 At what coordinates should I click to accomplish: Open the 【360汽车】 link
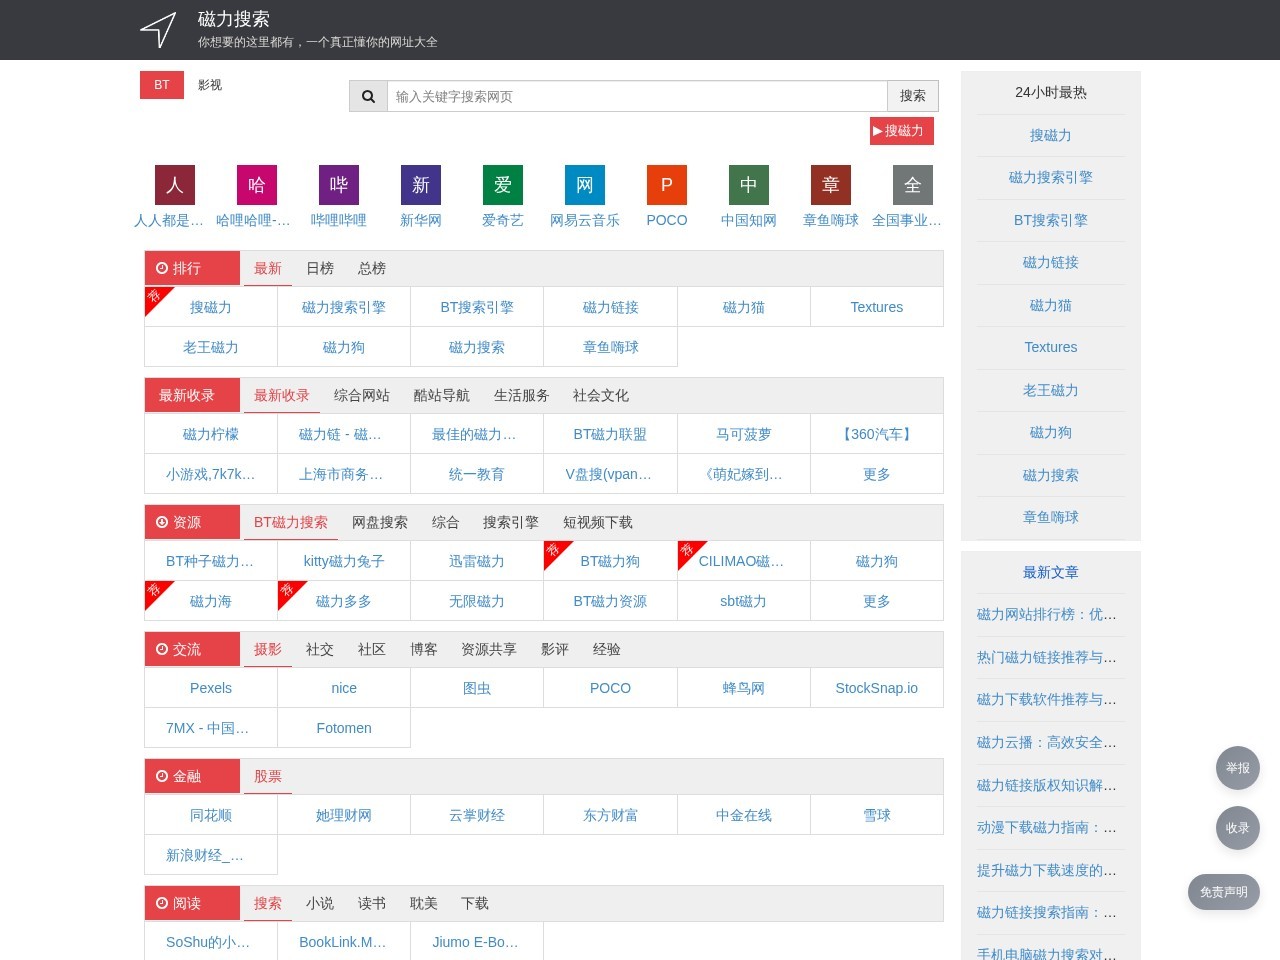coord(877,434)
